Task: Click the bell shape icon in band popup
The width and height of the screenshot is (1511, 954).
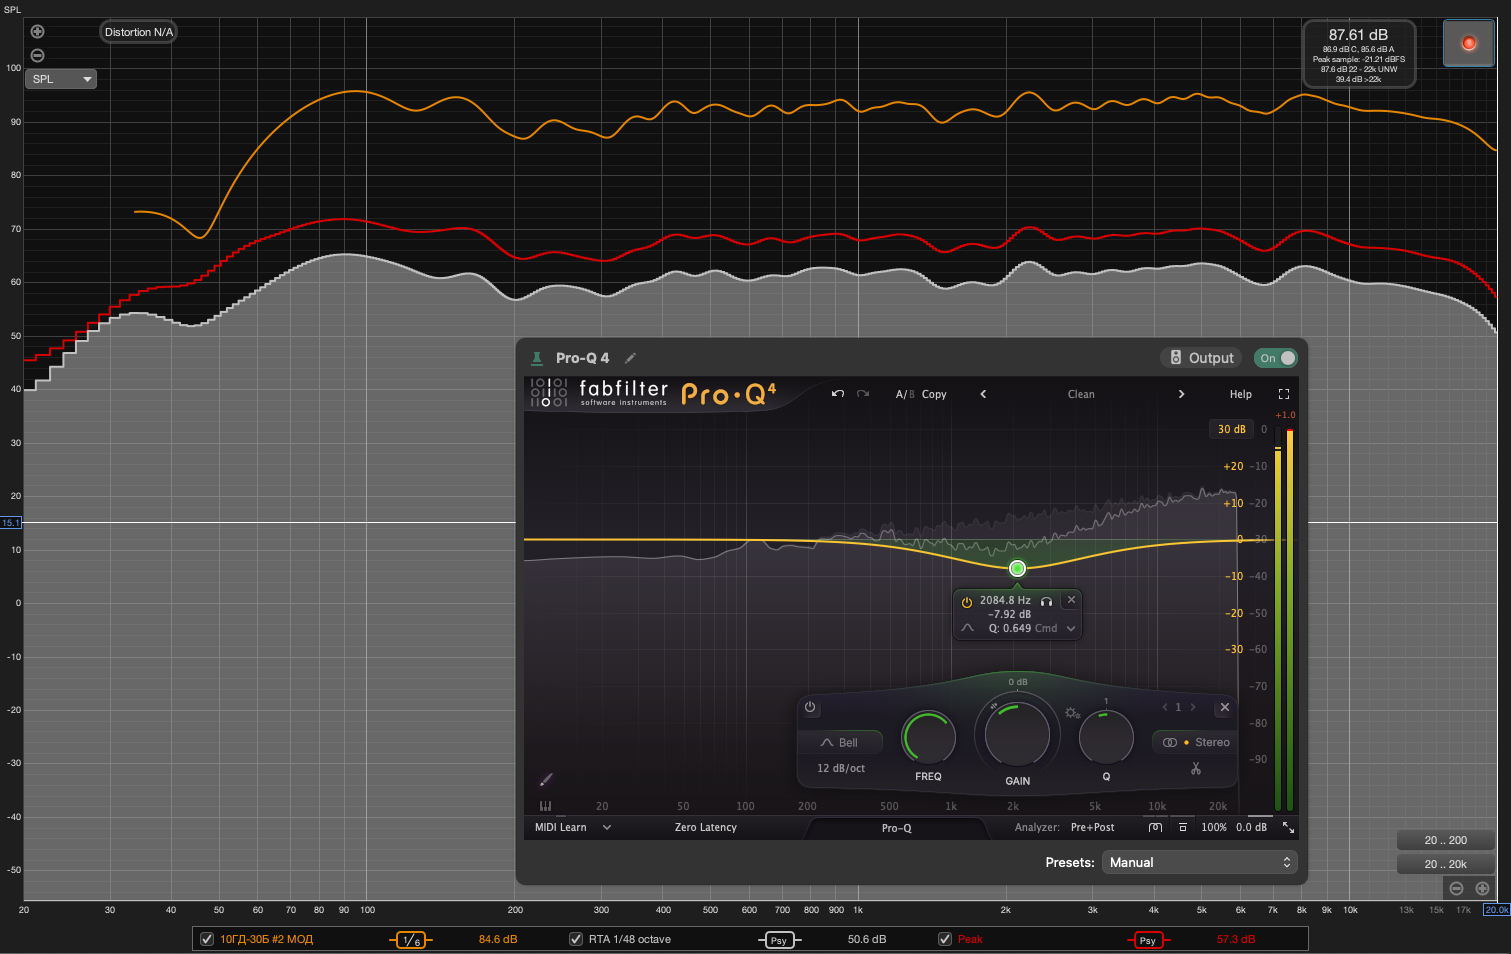Action: point(968,628)
